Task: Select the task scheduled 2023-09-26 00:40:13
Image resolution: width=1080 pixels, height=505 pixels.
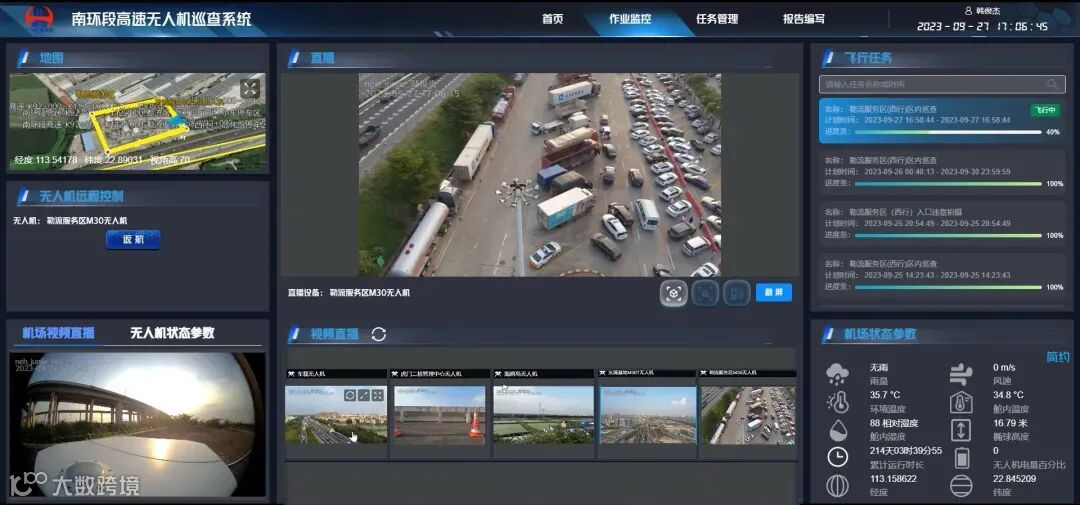Action: coord(941,172)
